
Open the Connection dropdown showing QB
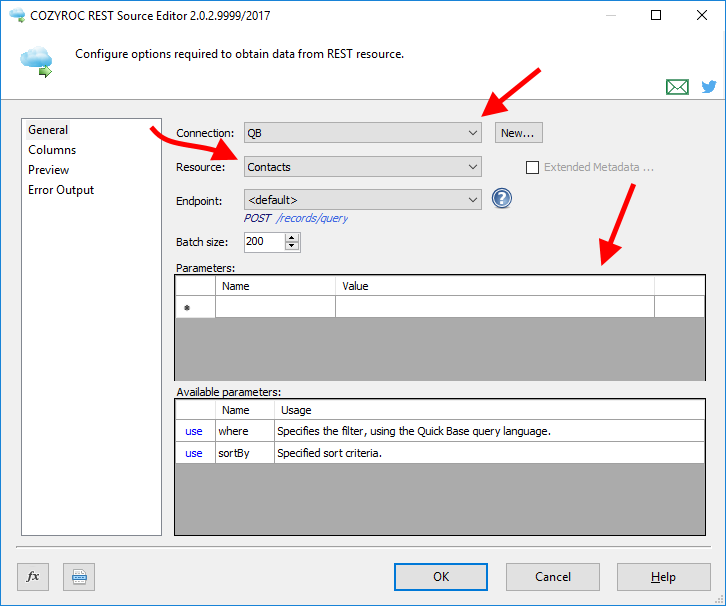[x=363, y=133]
